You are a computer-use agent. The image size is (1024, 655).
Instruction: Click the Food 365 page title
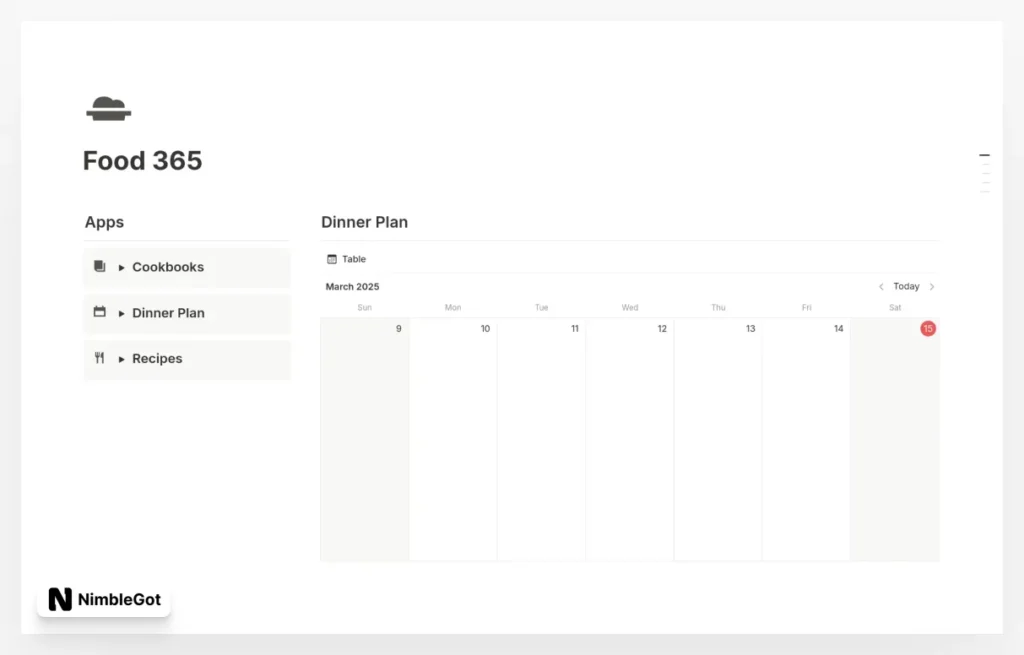(142, 161)
